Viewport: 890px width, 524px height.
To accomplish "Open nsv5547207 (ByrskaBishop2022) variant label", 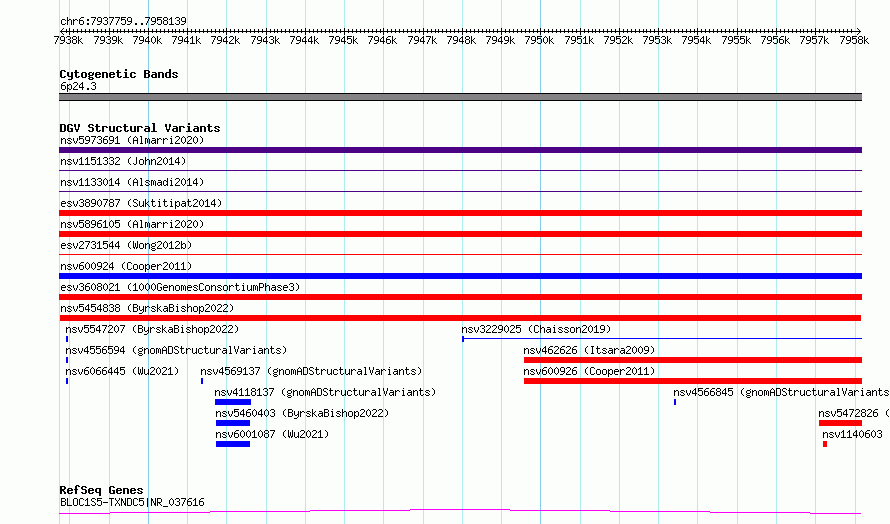I will [152, 329].
